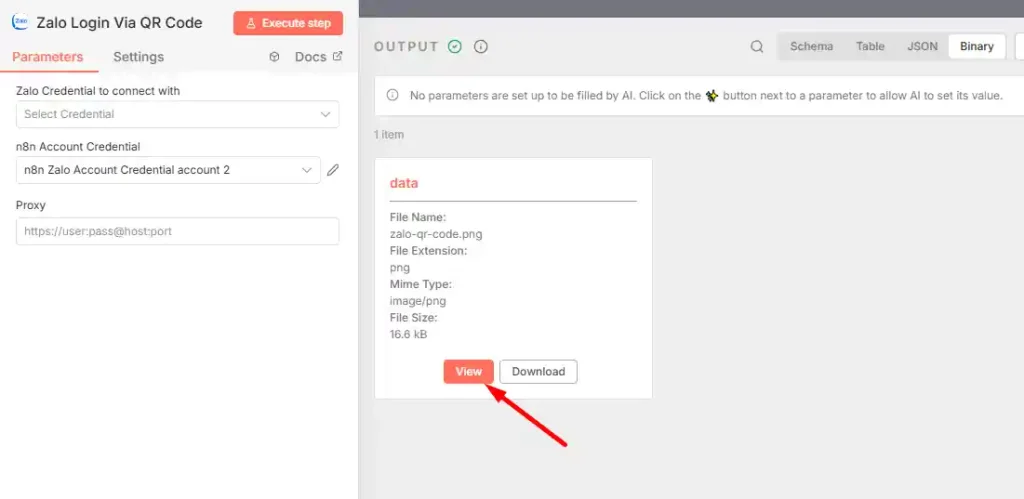
Task: Open the n8n Account Credential dropdown
Action: coord(168,170)
